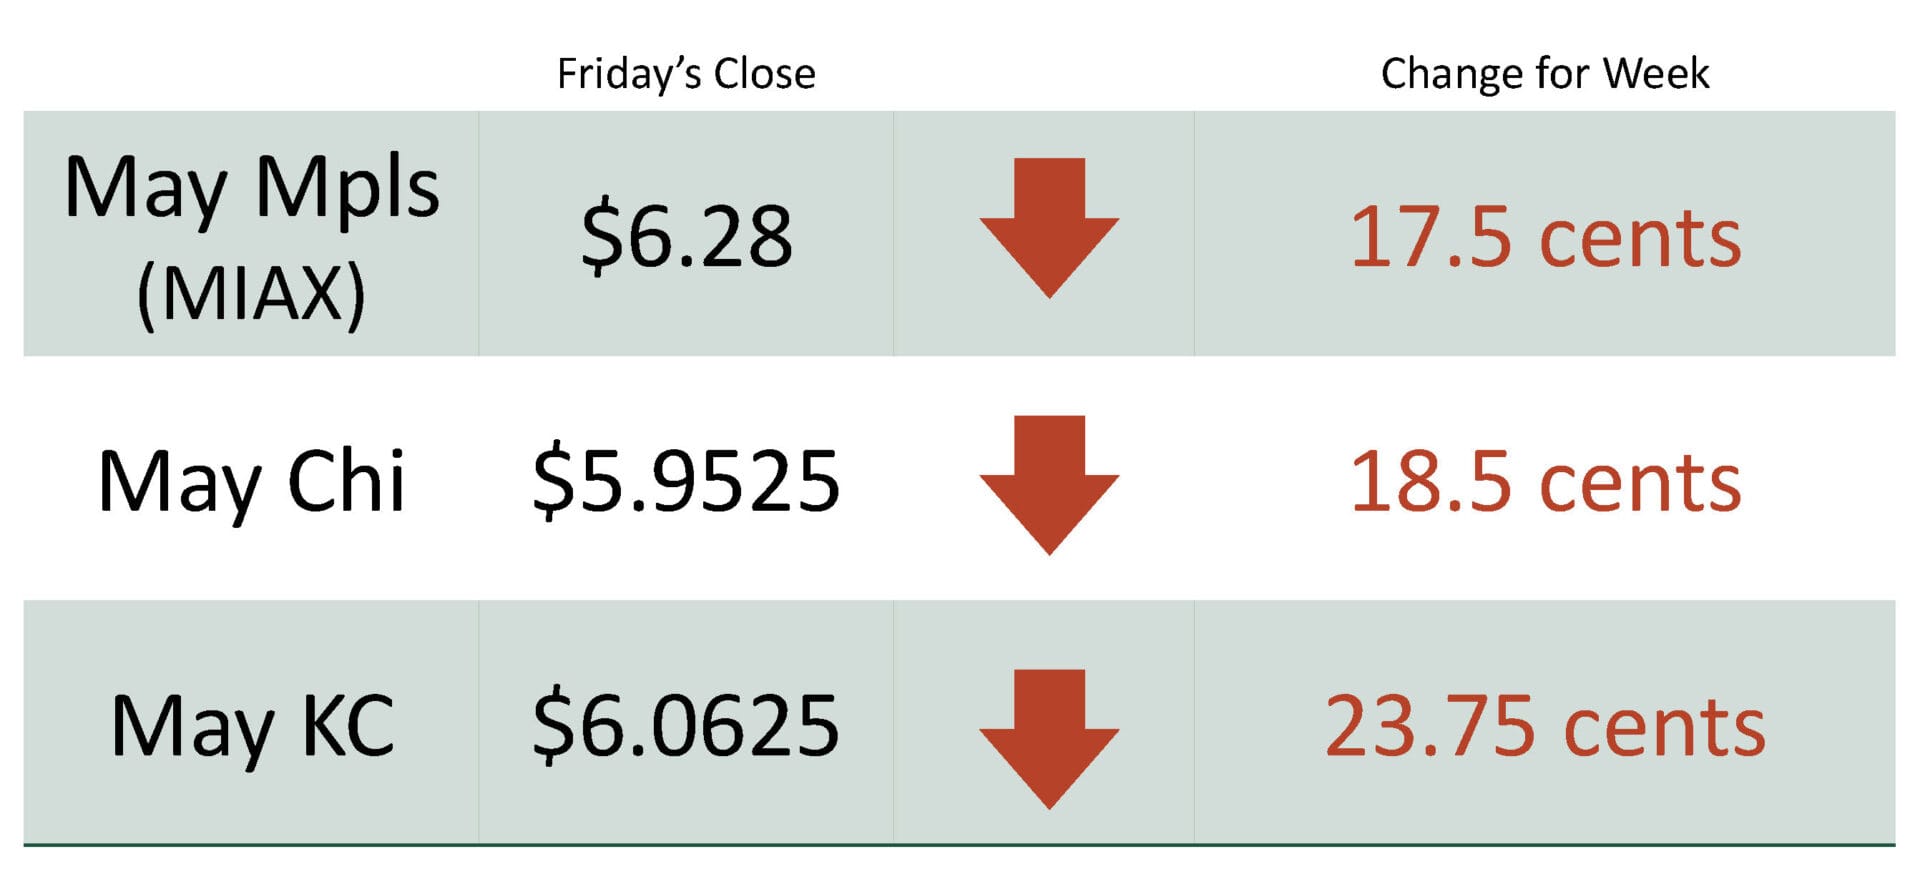The width and height of the screenshot is (1920, 872).
Task: Click the $6.28 closing price
Action: (687, 237)
